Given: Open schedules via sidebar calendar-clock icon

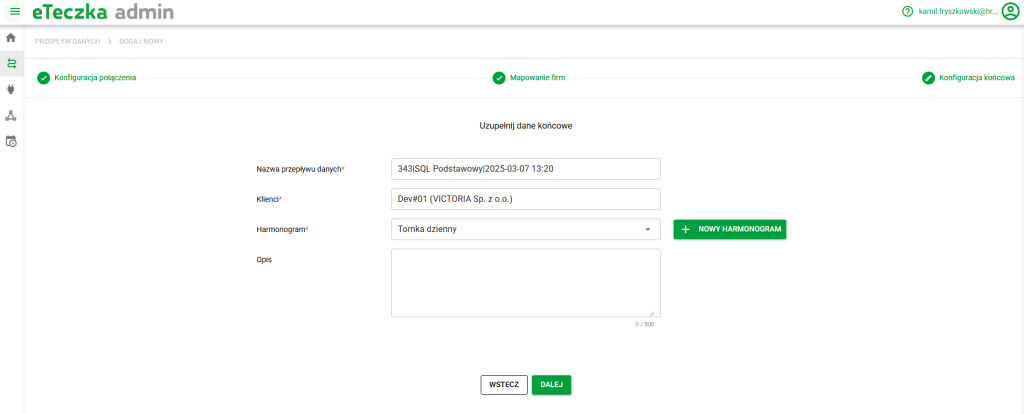Looking at the screenshot, I should tap(11, 141).
